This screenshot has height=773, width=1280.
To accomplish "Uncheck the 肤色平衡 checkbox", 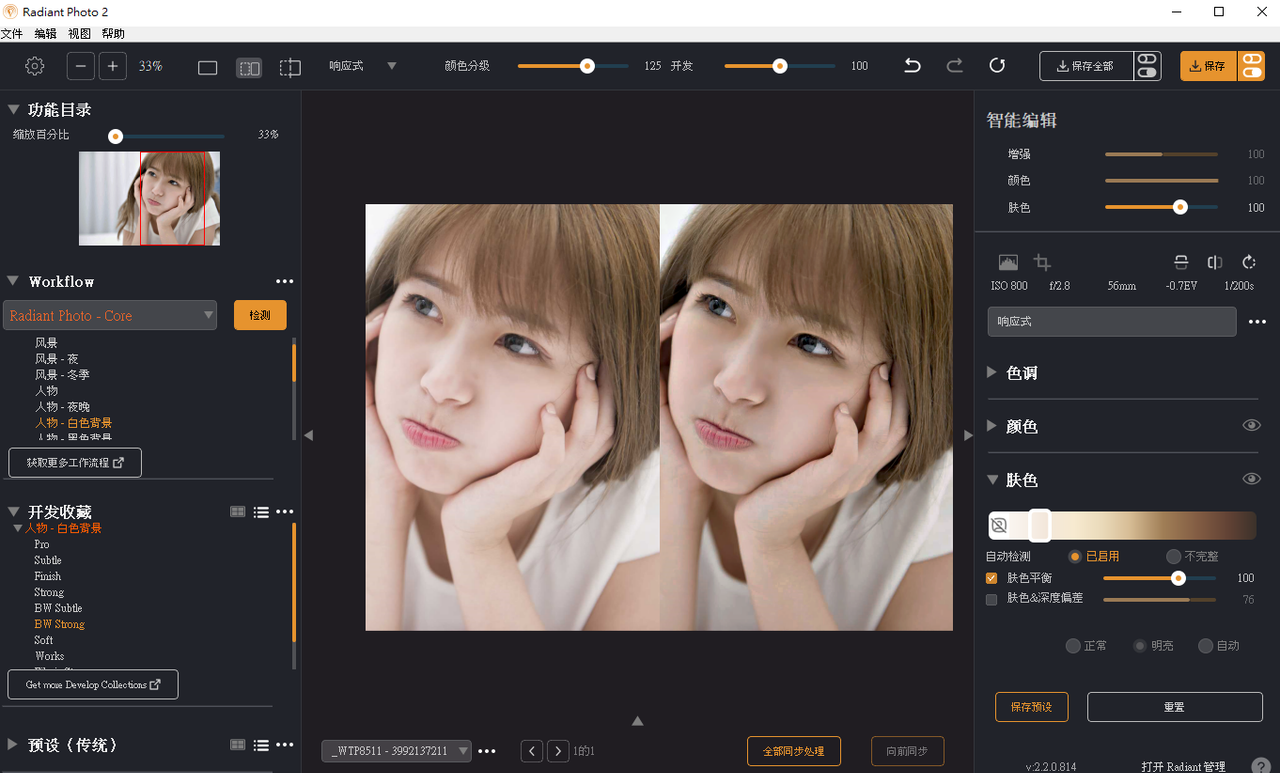I will tap(992, 578).
